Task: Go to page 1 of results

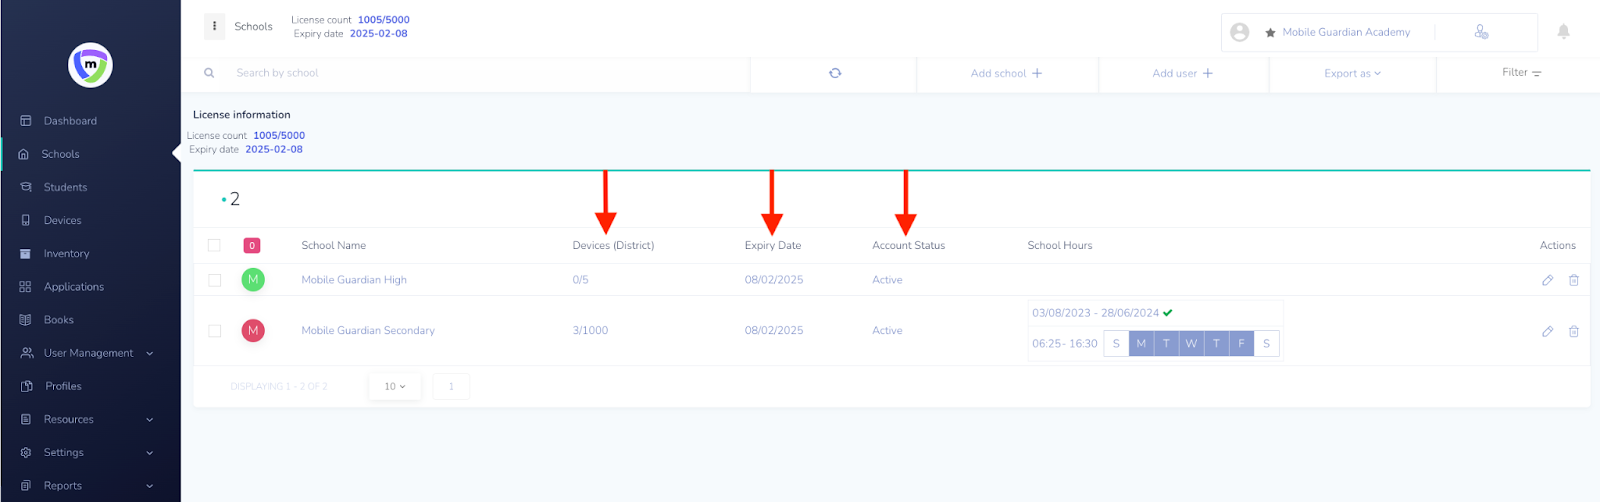Action: pyautogui.click(x=451, y=386)
